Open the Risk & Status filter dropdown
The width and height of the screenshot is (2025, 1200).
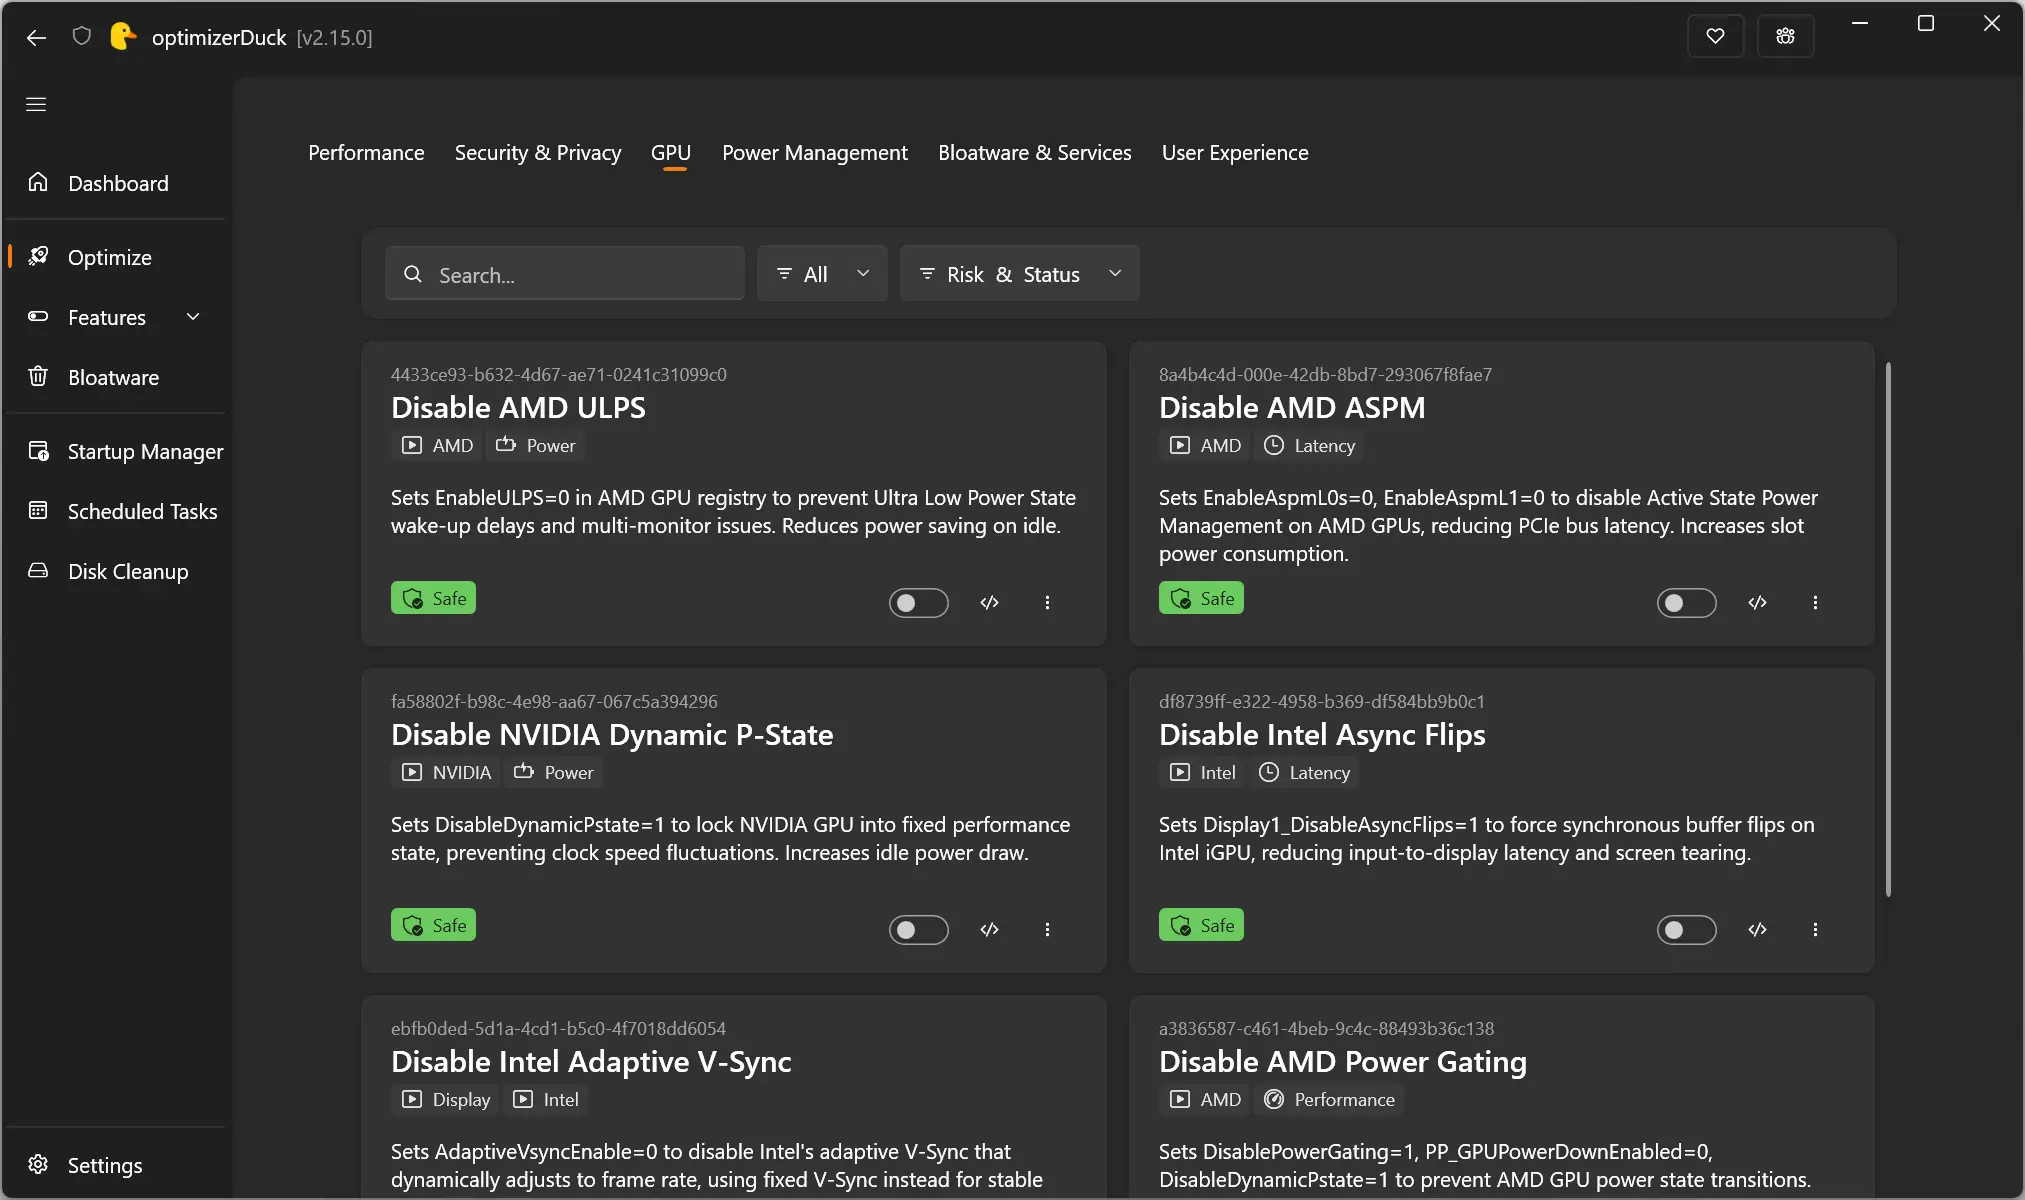[1019, 274]
